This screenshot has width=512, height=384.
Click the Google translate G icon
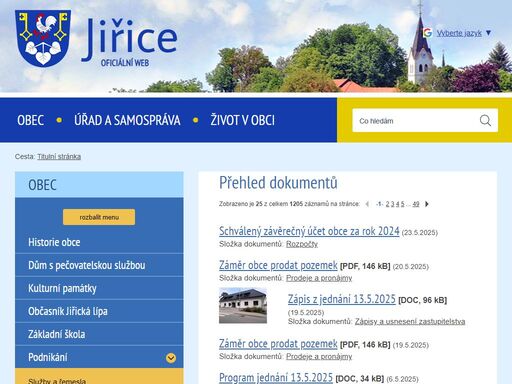point(427,33)
